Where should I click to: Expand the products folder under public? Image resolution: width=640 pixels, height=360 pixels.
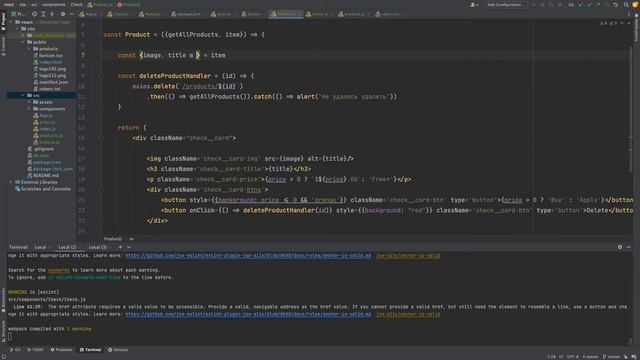(x=29, y=49)
